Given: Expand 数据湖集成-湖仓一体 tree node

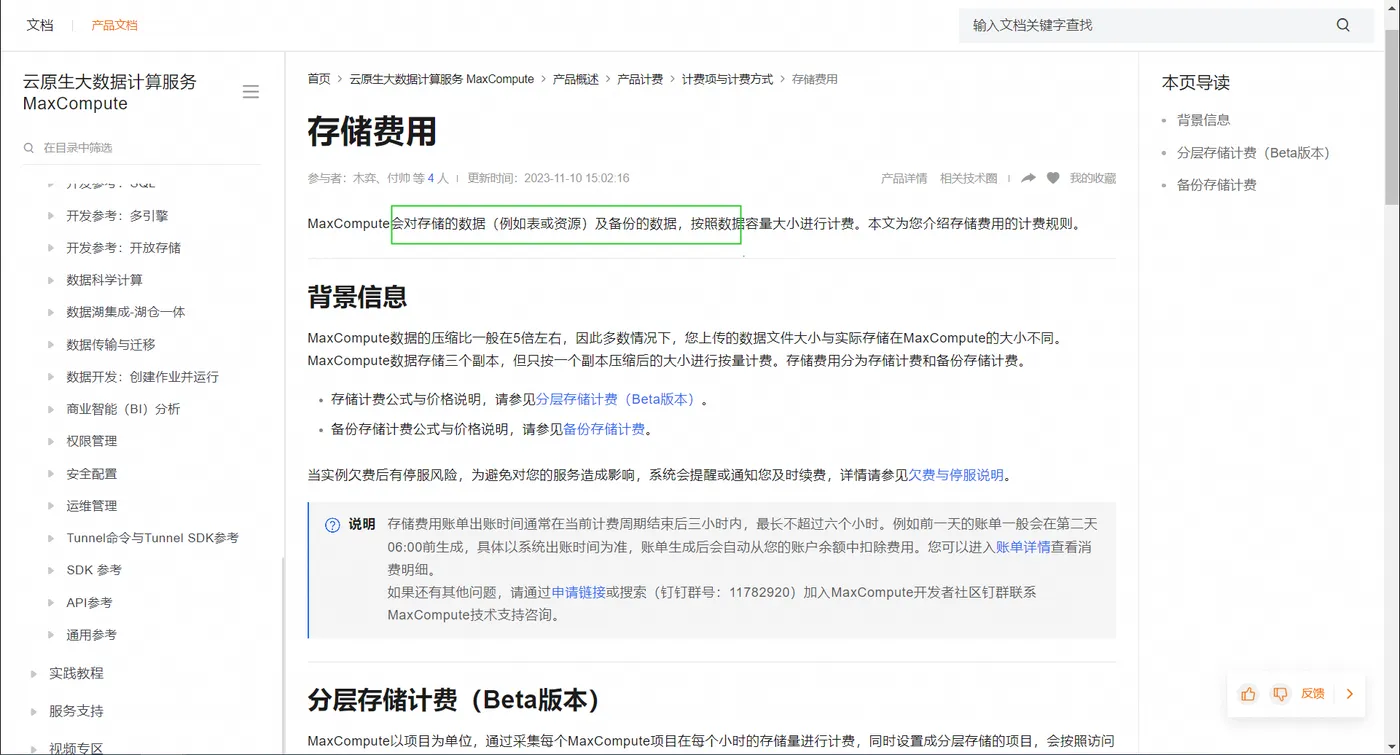Looking at the screenshot, I should (51, 312).
